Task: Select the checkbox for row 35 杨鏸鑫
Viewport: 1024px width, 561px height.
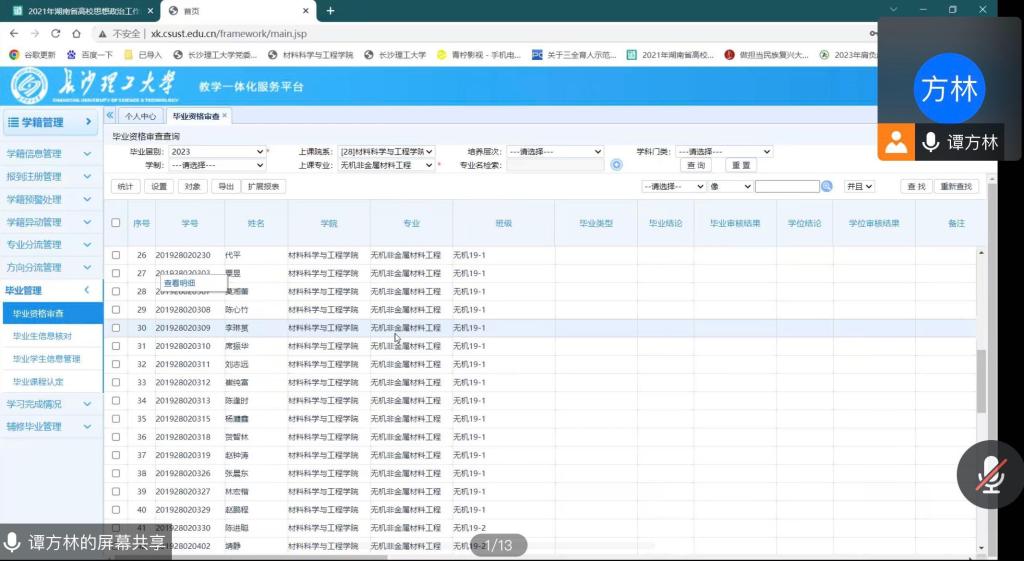Action: (116, 419)
